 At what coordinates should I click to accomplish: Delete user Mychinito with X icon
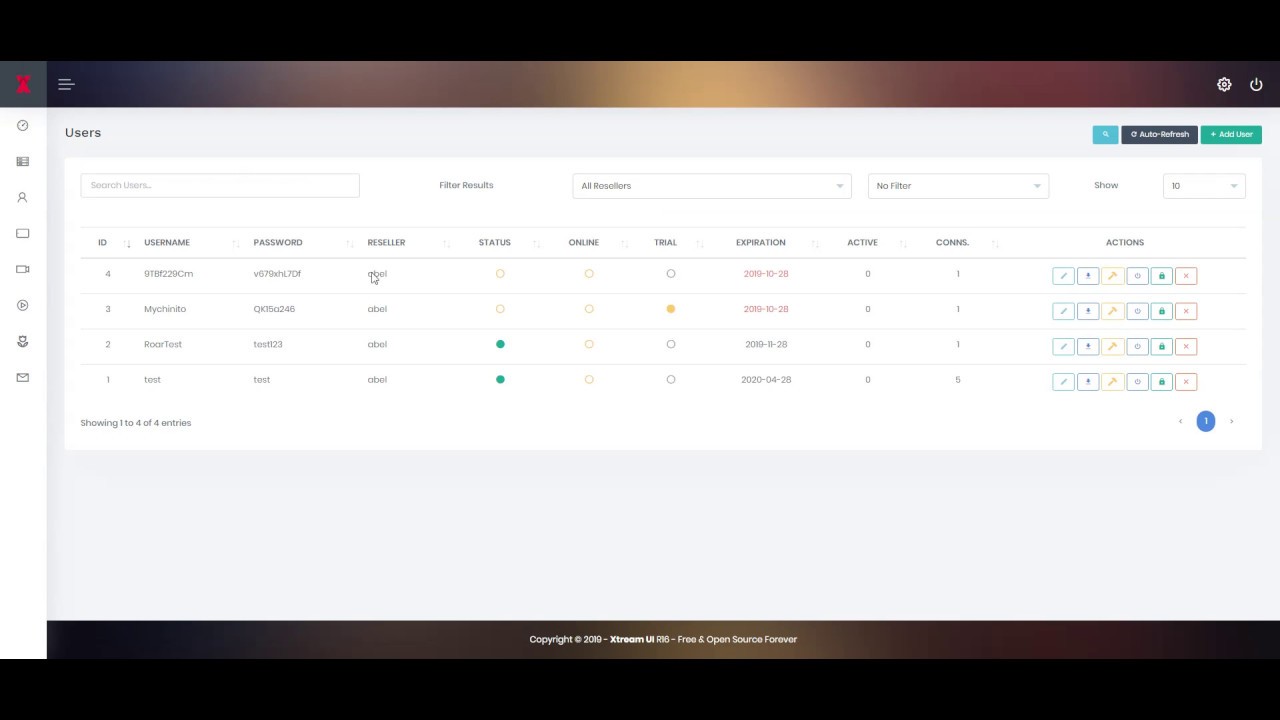pos(1186,311)
